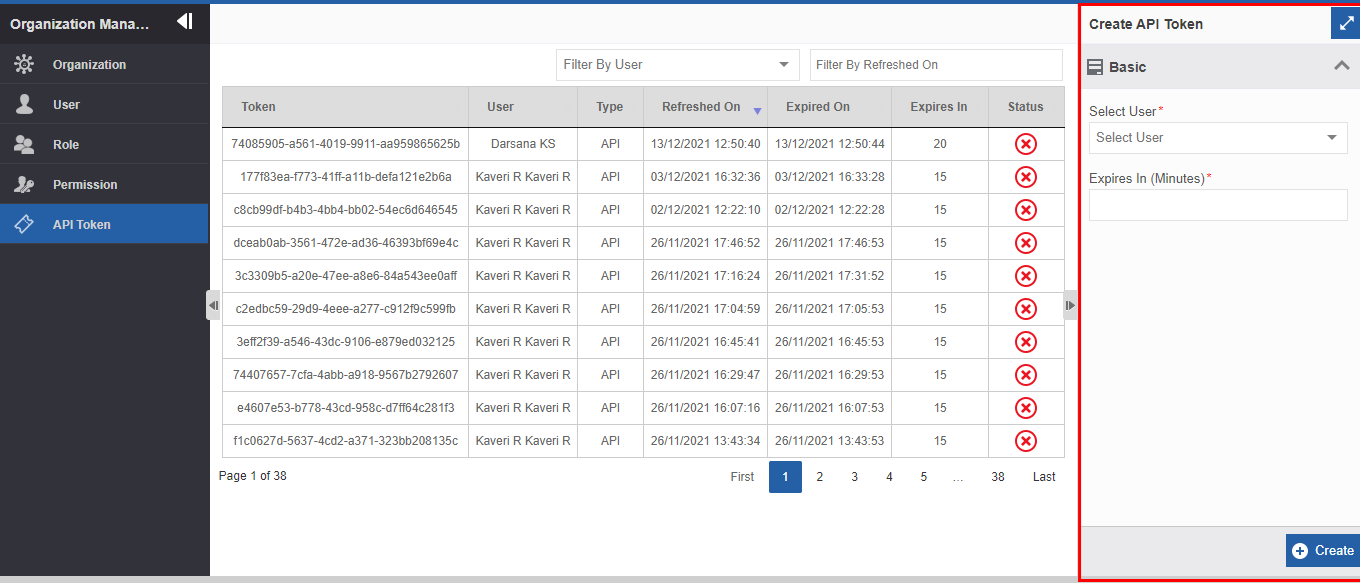Go to page 3
The image size is (1360, 583).
pyautogui.click(x=854, y=477)
